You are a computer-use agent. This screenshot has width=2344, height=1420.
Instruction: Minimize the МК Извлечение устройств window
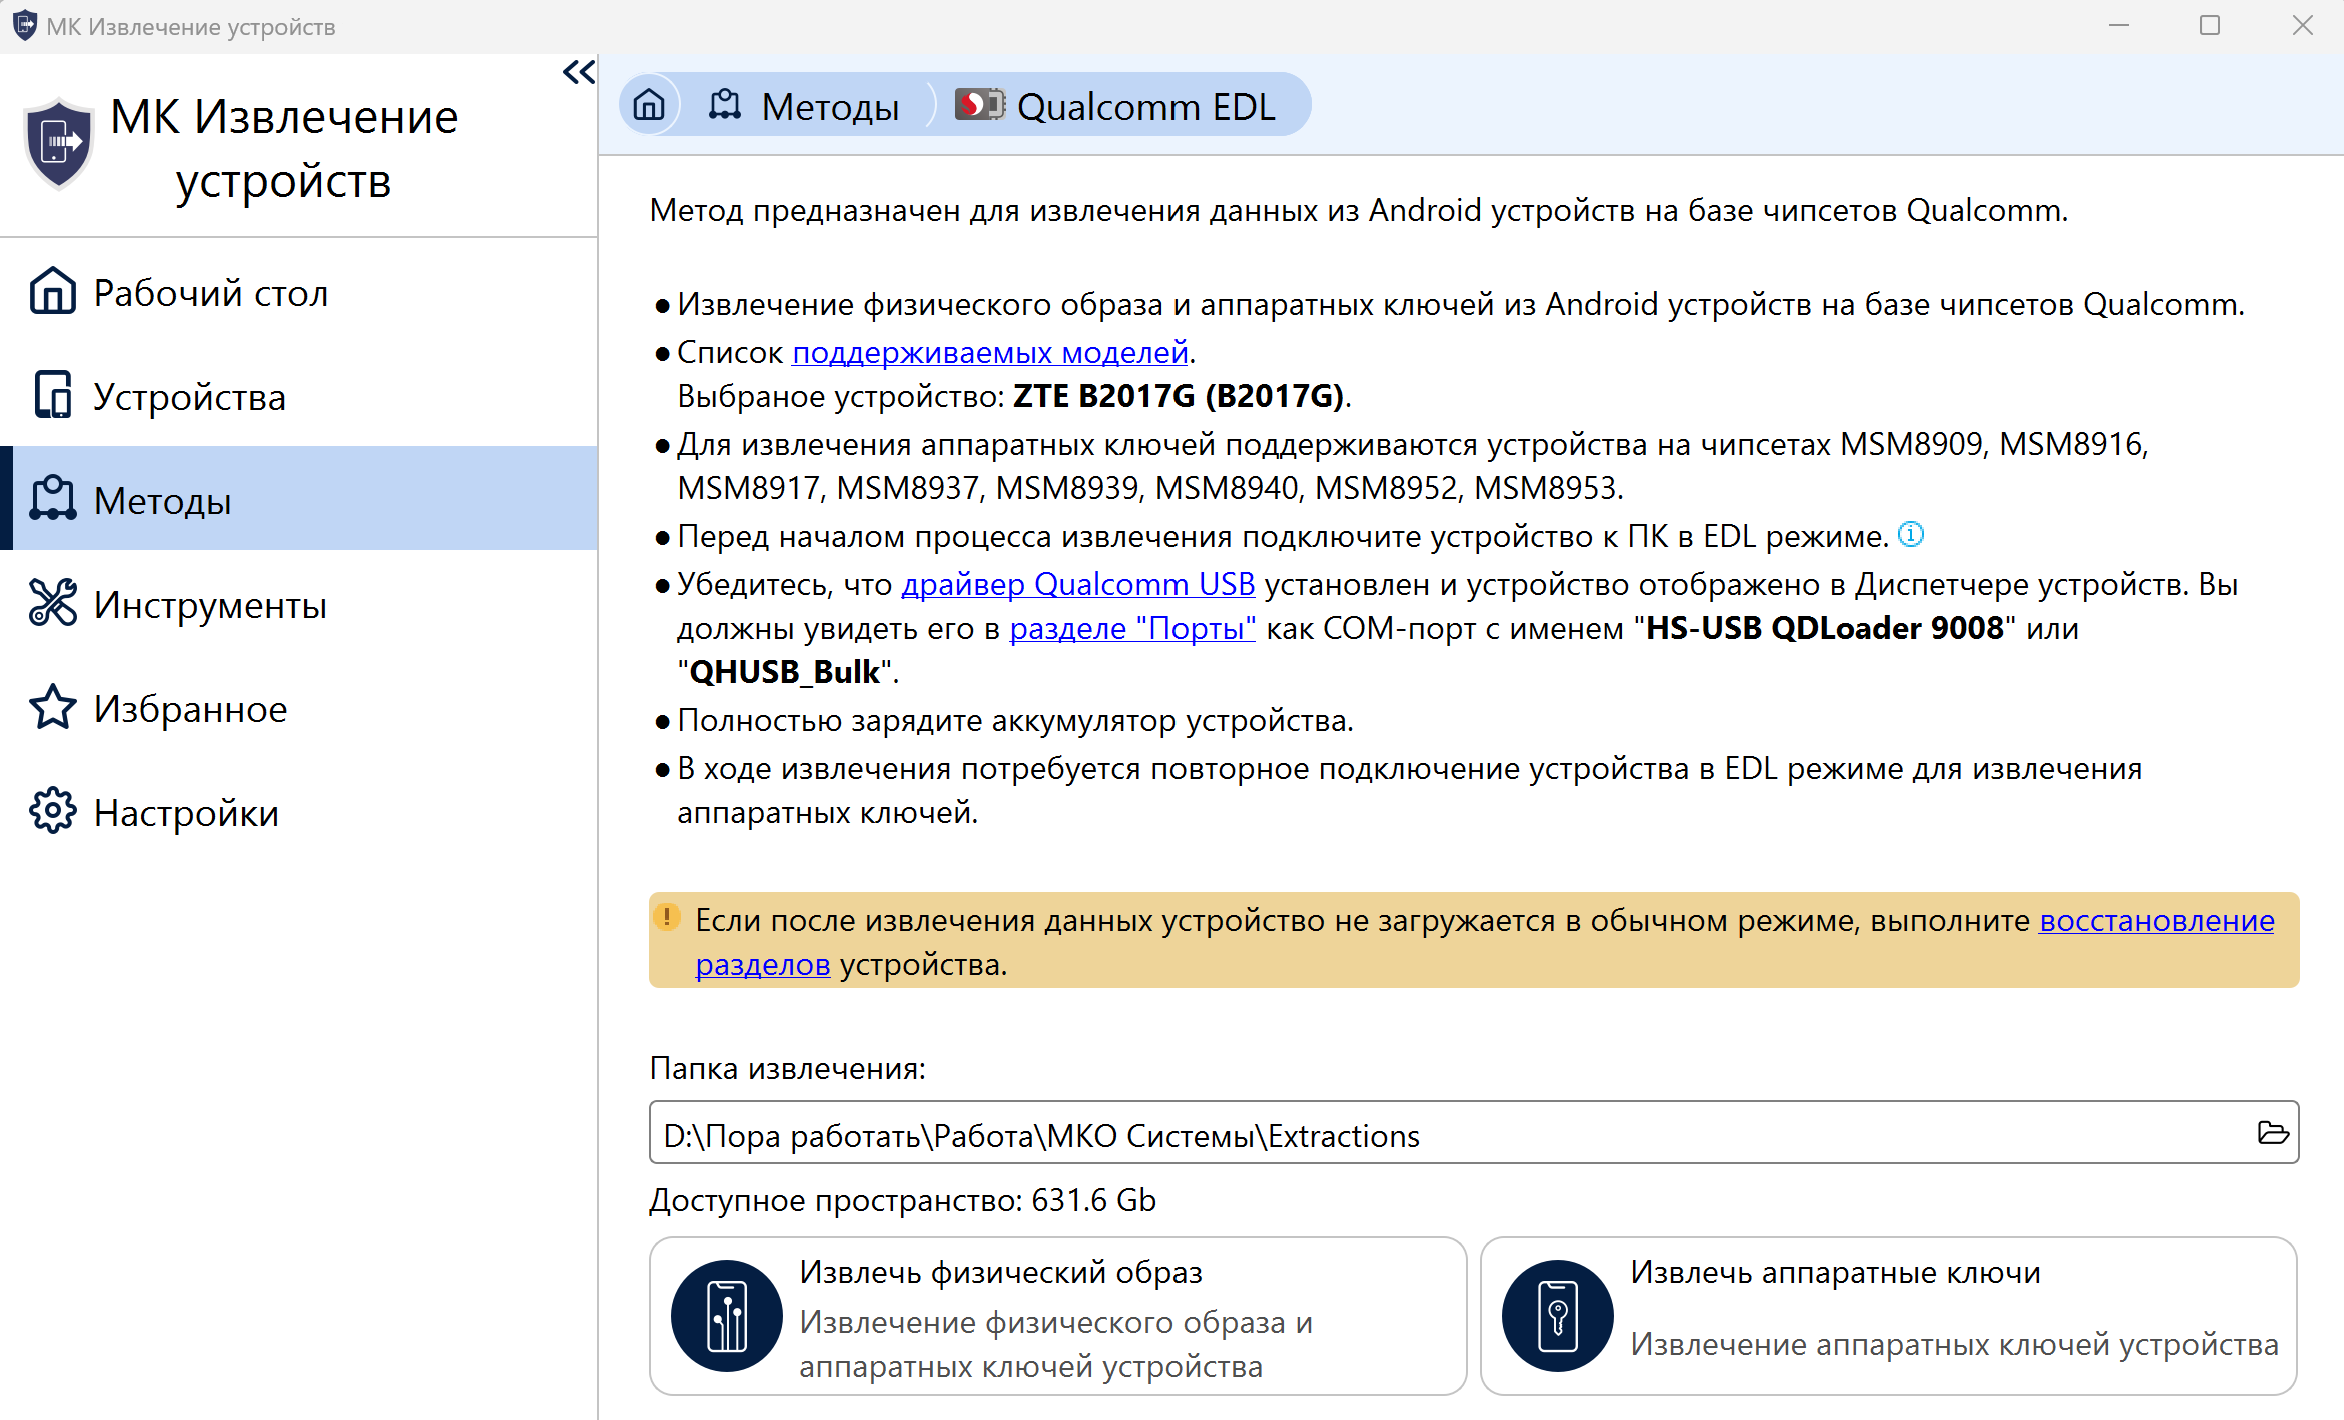[2118, 25]
